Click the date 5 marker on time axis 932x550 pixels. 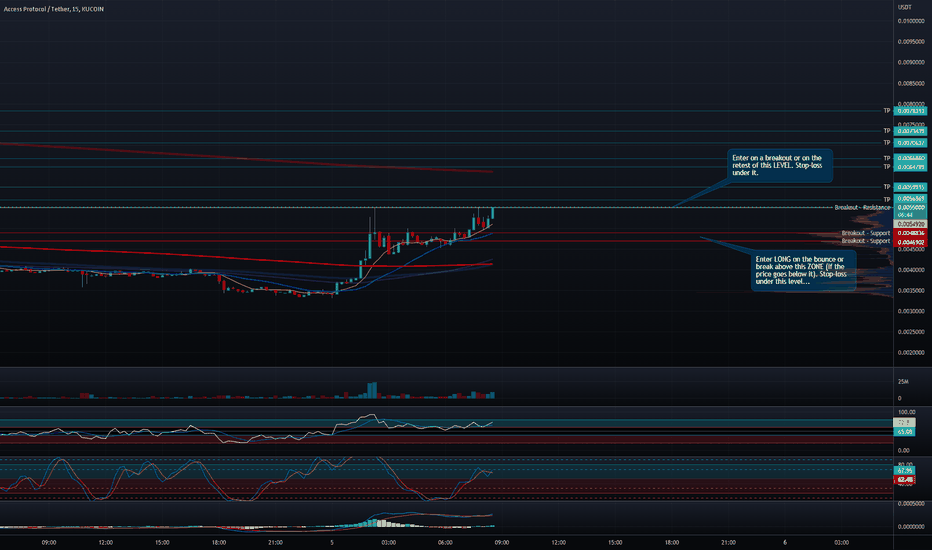[x=332, y=542]
